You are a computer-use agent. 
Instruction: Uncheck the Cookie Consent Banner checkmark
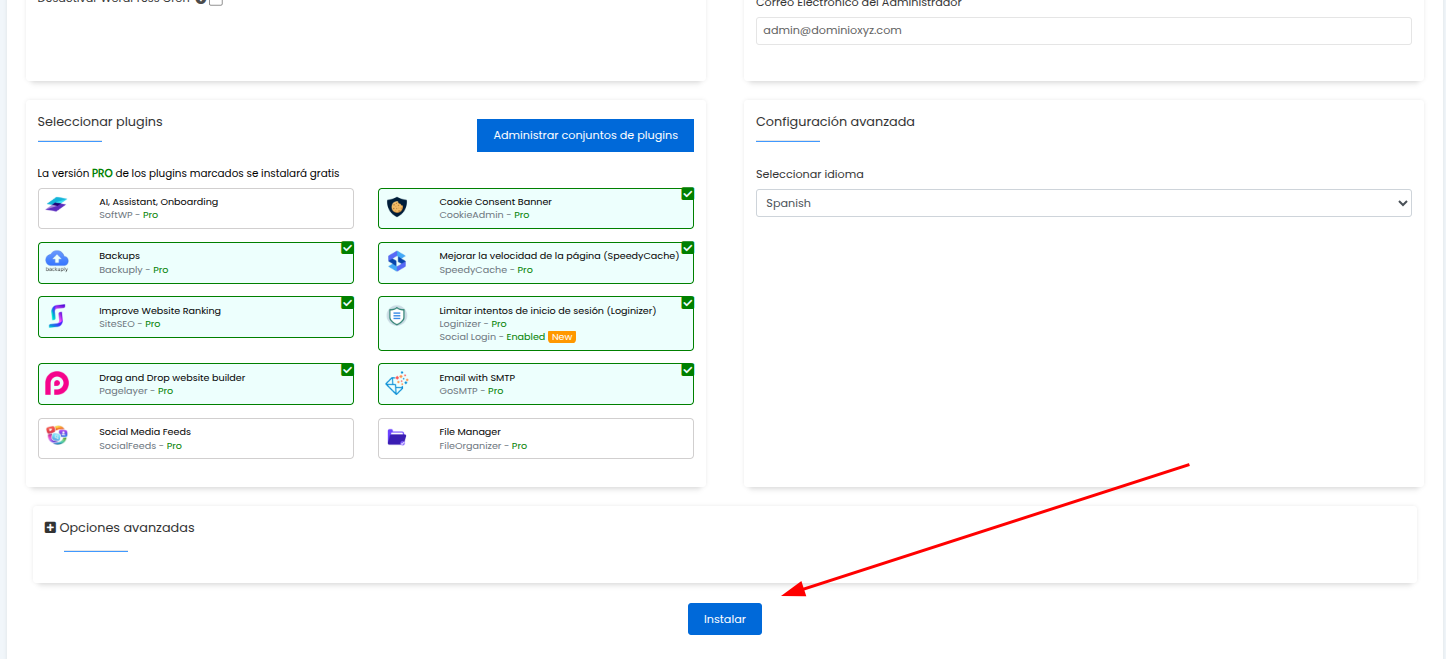pos(687,194)
